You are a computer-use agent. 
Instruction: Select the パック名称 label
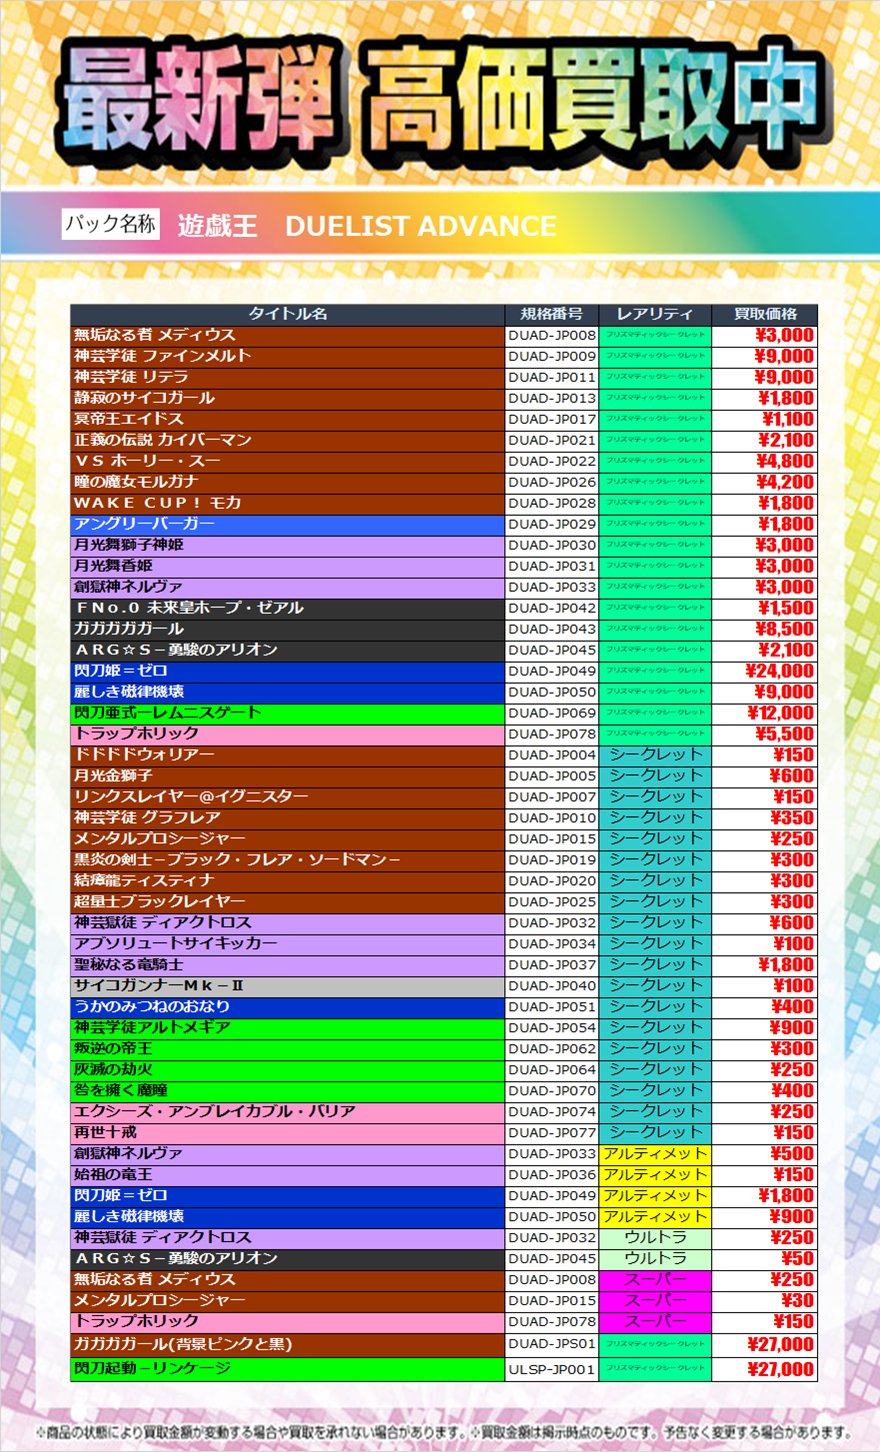[110, 224]
